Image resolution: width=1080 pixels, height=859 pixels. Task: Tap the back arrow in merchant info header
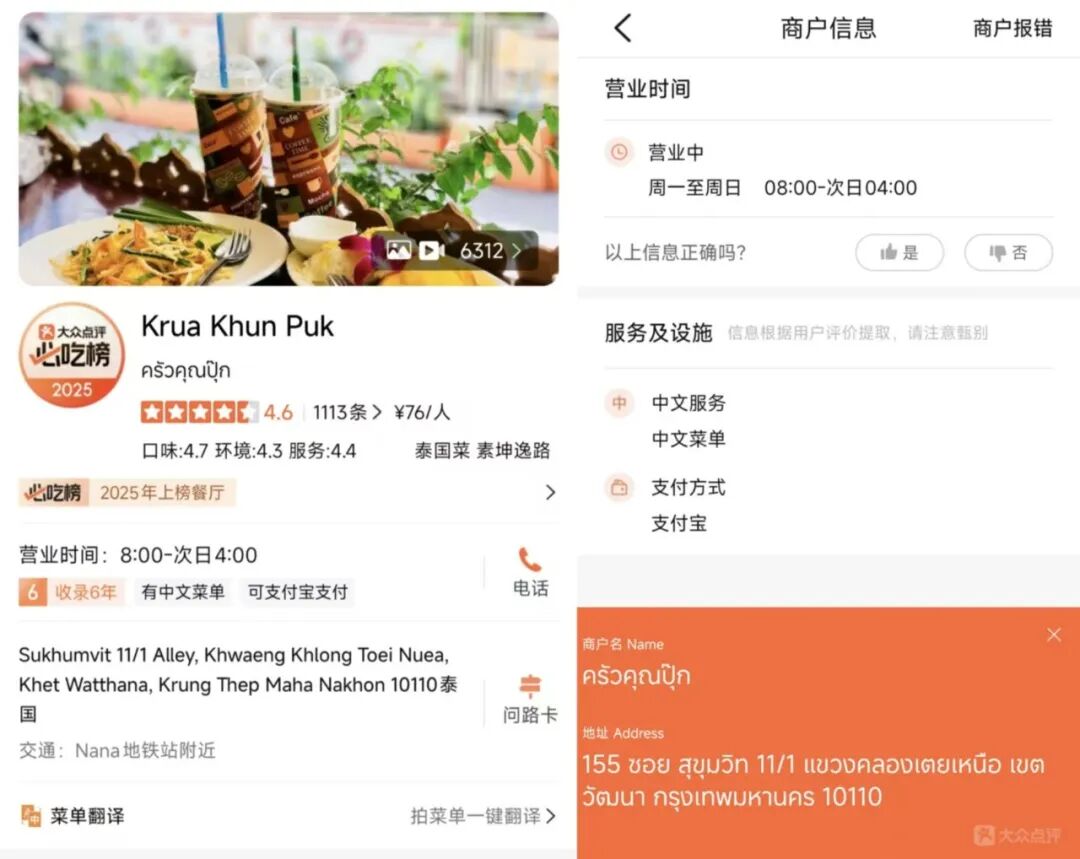pyautogui.click(x=623, y=28)
